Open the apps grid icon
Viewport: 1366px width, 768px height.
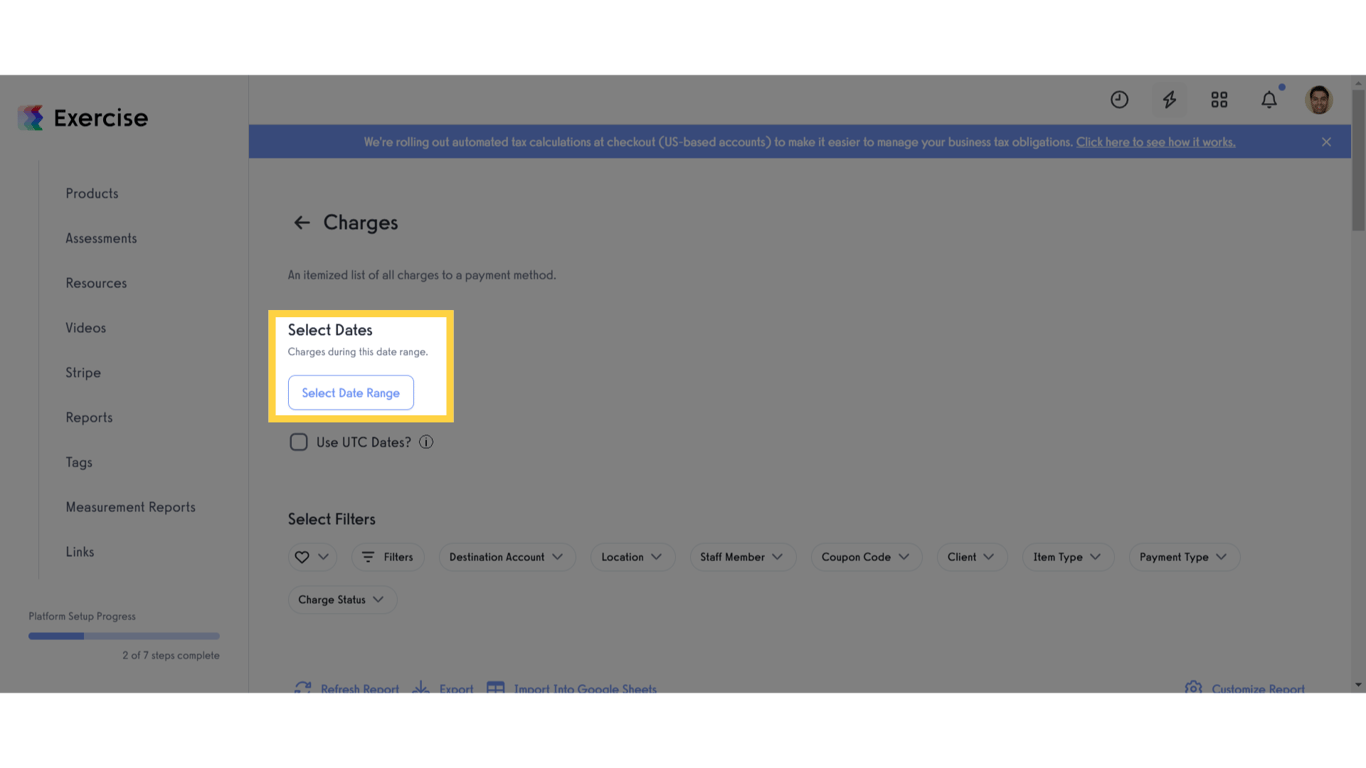(x=1219, y=99)
